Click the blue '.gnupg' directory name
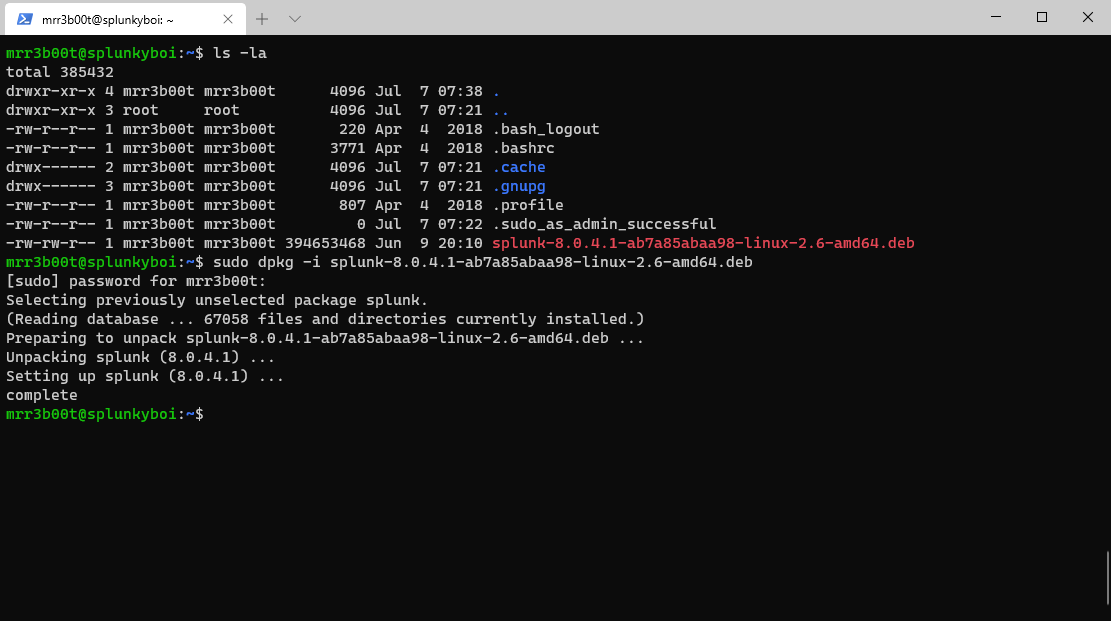Screen dimensions: 1111x621 pyautogui.click(x=519, y=186)
